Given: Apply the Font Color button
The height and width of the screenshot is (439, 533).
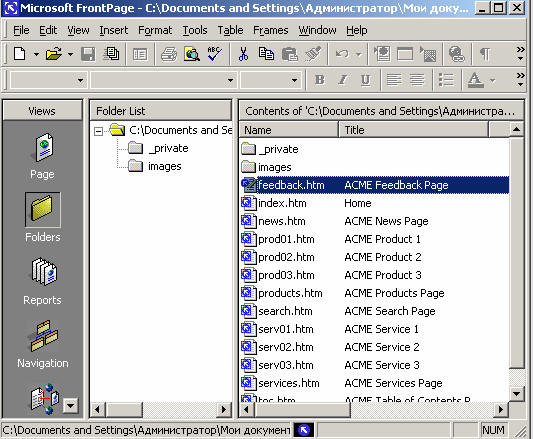Looking at the screenshot, I should (475, 80).
